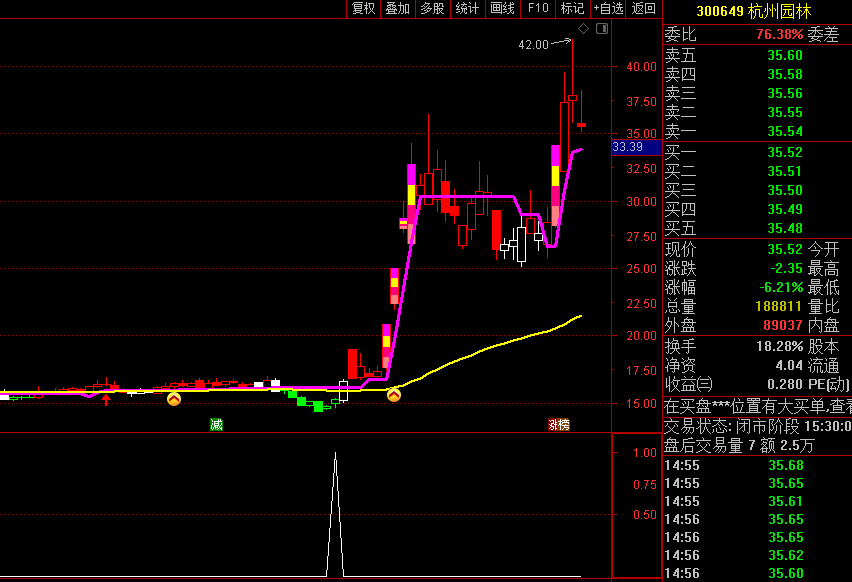Click the 复权 toolbar button
The image size is (852, 582).
point(364,9)
